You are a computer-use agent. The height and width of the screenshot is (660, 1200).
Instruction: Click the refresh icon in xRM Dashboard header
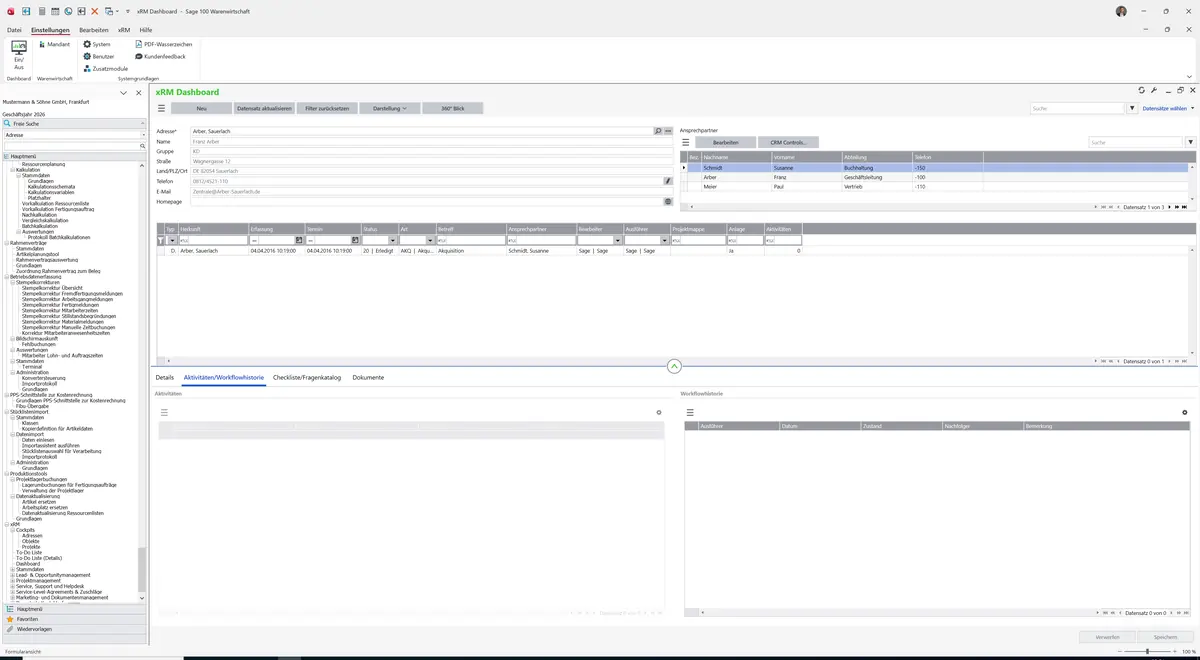pos(1141,90)
